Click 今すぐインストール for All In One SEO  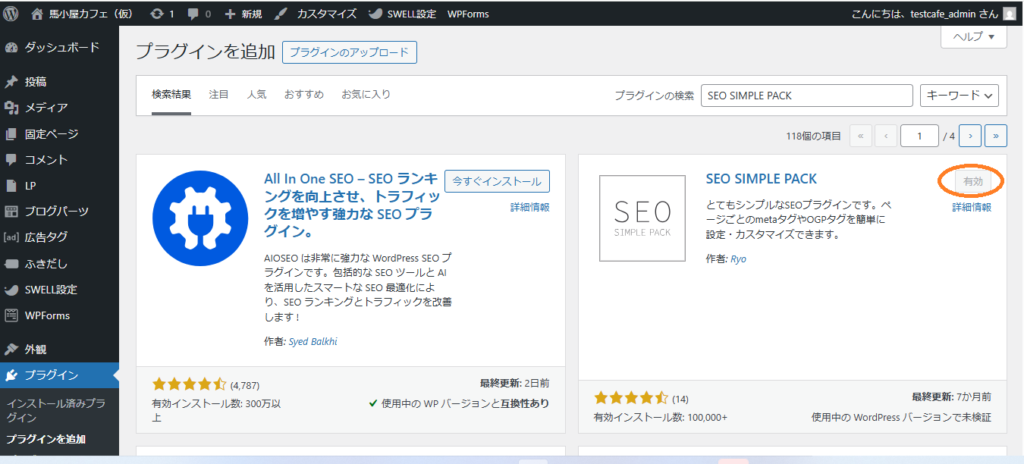[497, 181]
